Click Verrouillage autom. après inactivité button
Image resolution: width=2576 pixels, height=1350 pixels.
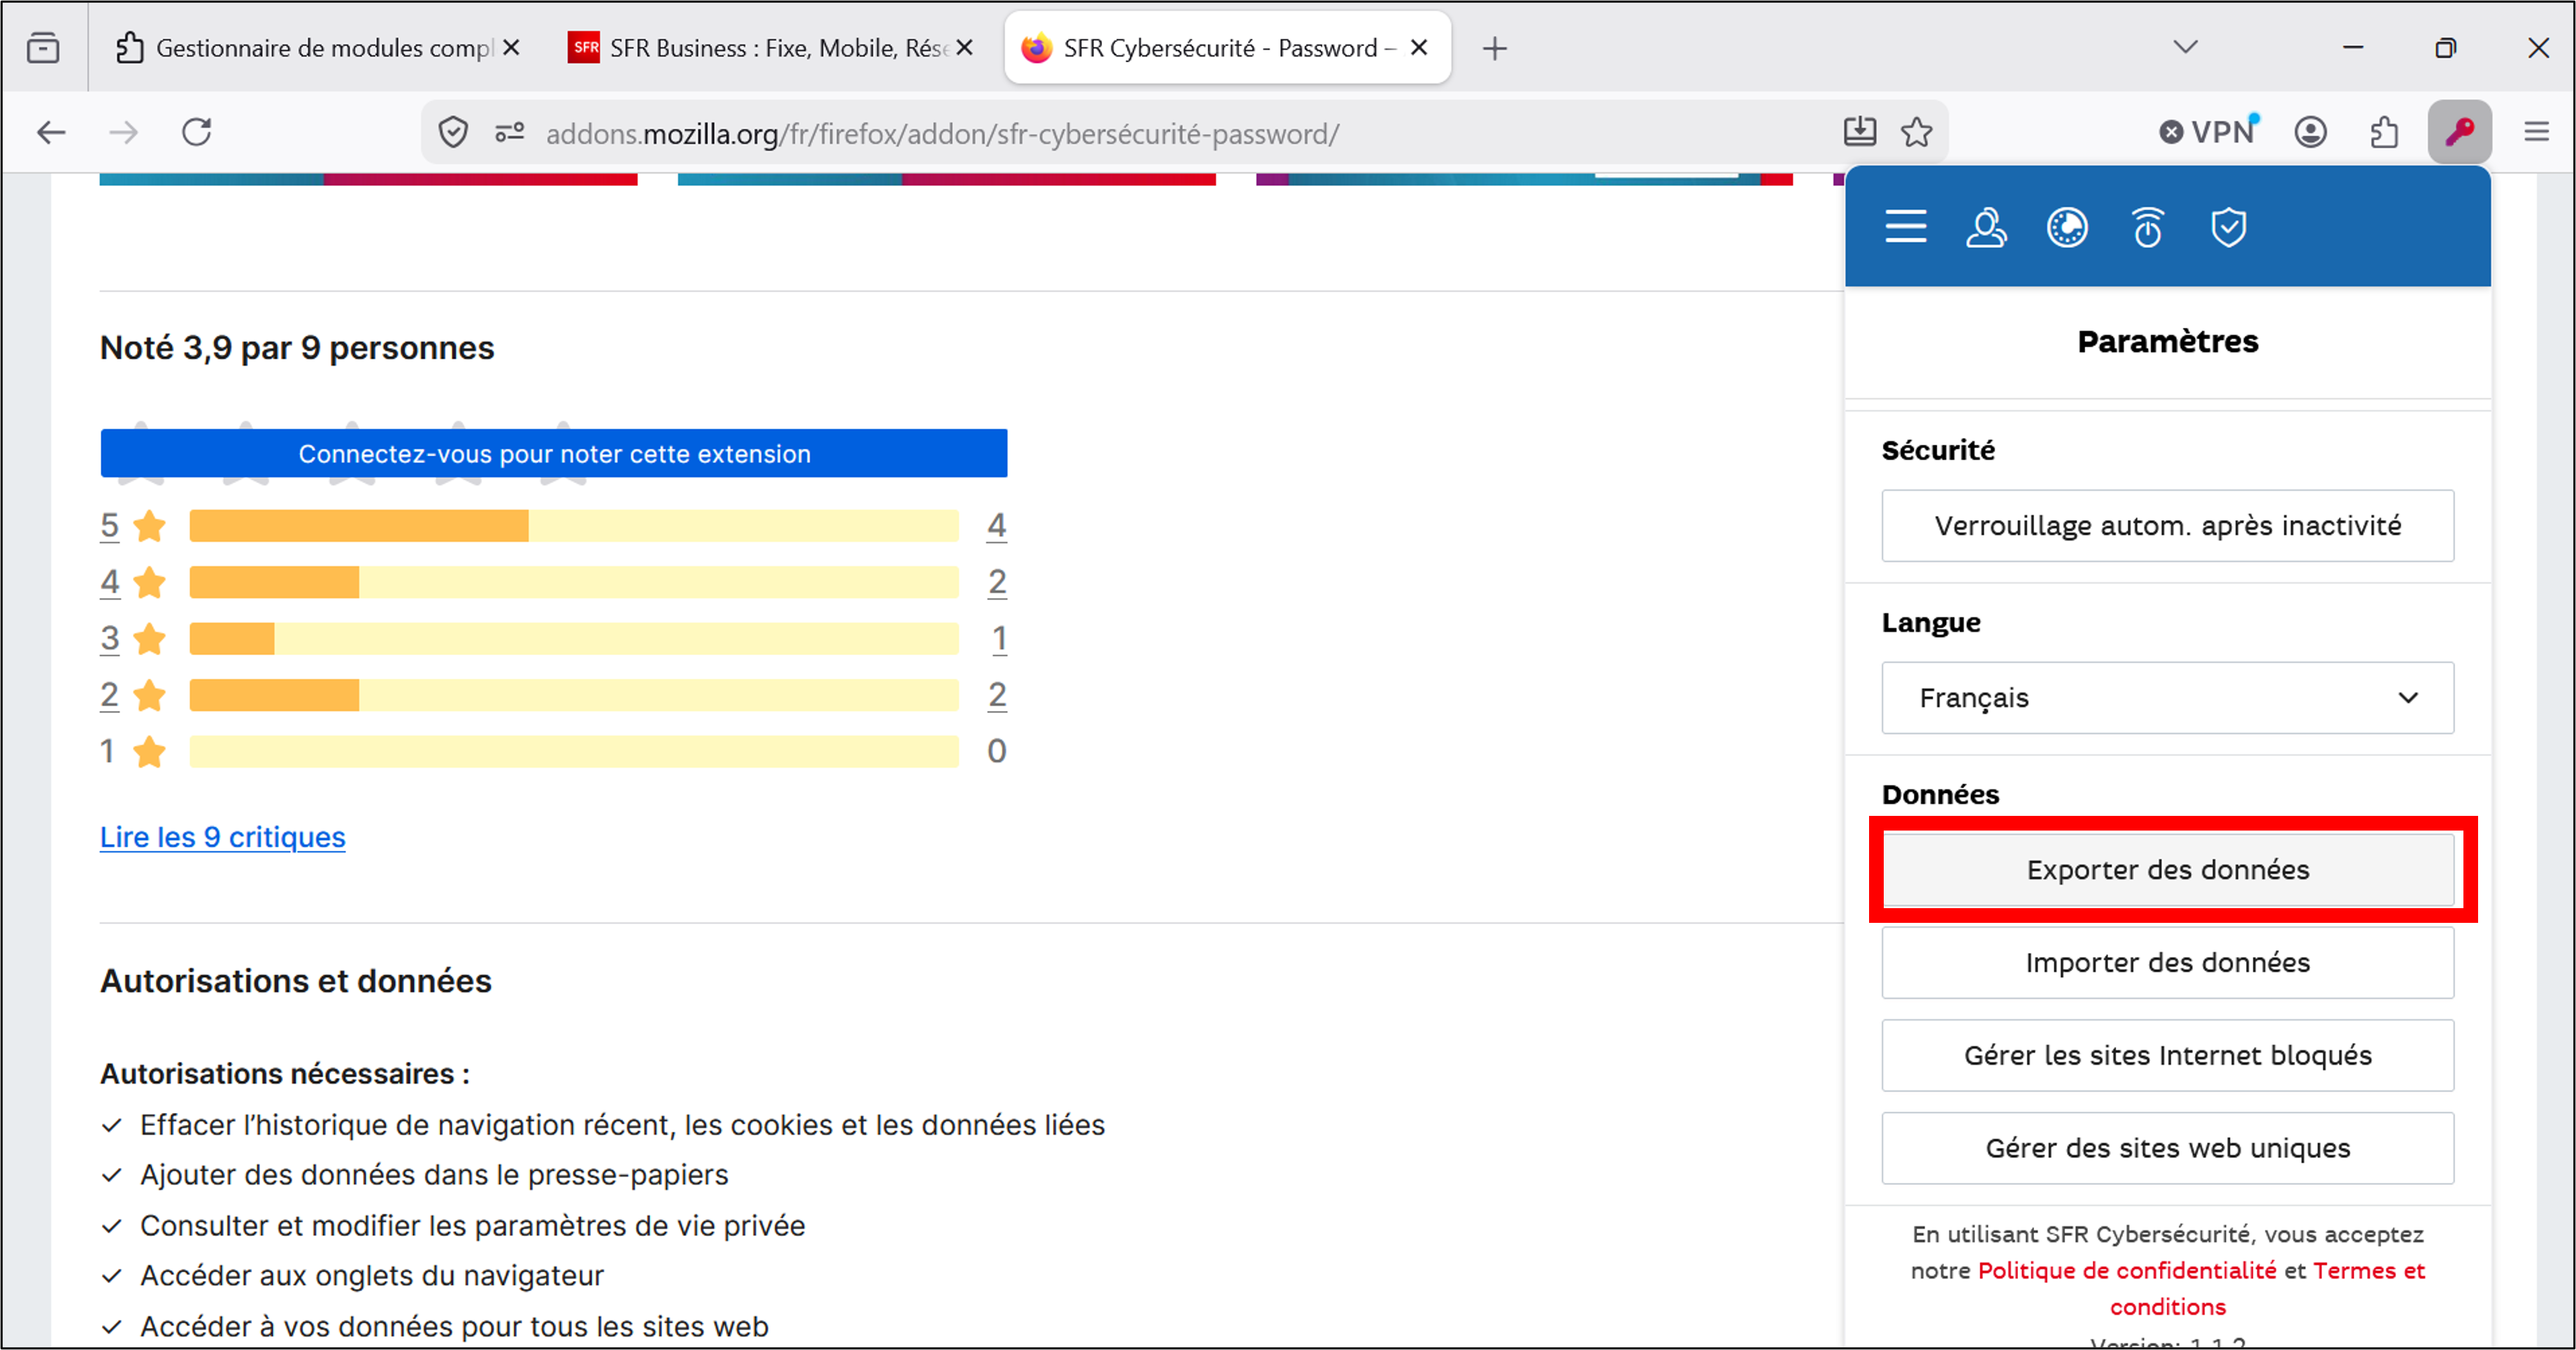(2167, 525)
